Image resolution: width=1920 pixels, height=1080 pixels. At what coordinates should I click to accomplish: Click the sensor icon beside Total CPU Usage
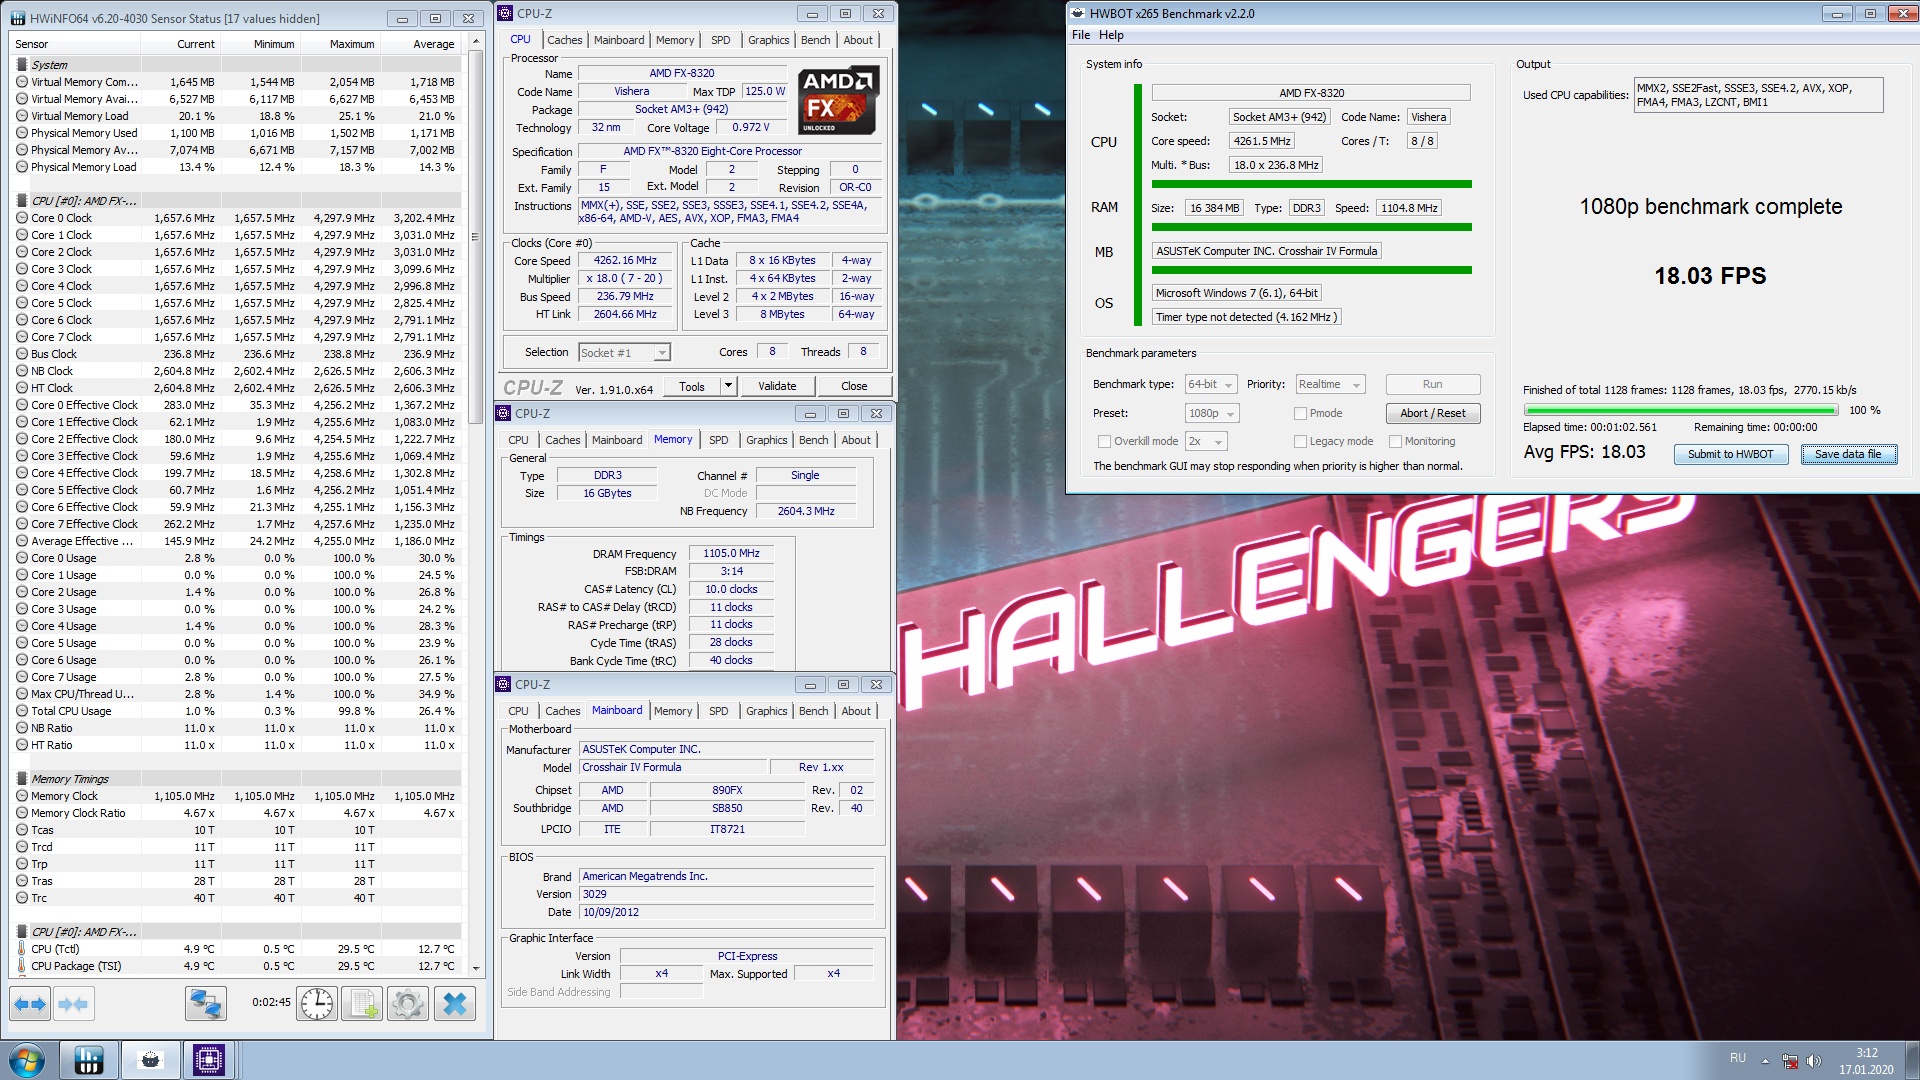[22, 711]
